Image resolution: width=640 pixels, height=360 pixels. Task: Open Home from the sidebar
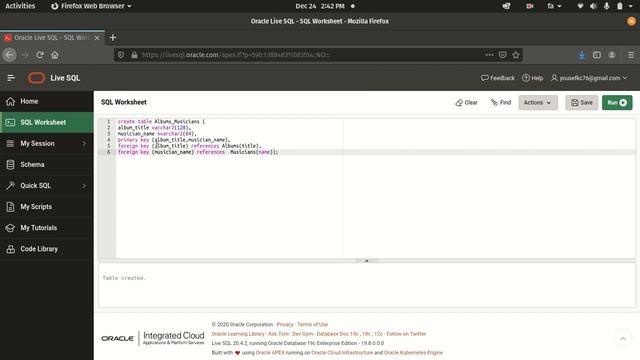pyautogui.click(x=47, y=101)
